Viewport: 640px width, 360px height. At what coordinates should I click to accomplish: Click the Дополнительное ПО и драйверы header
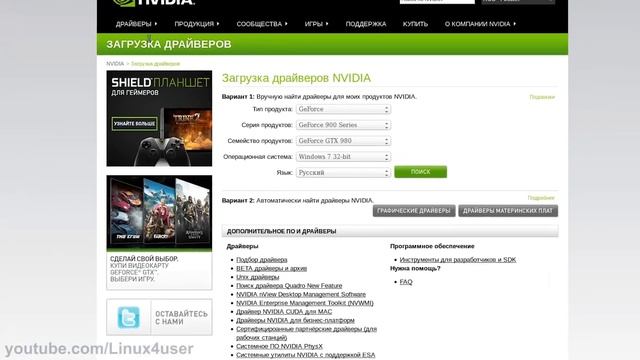(x=281, y=231)
